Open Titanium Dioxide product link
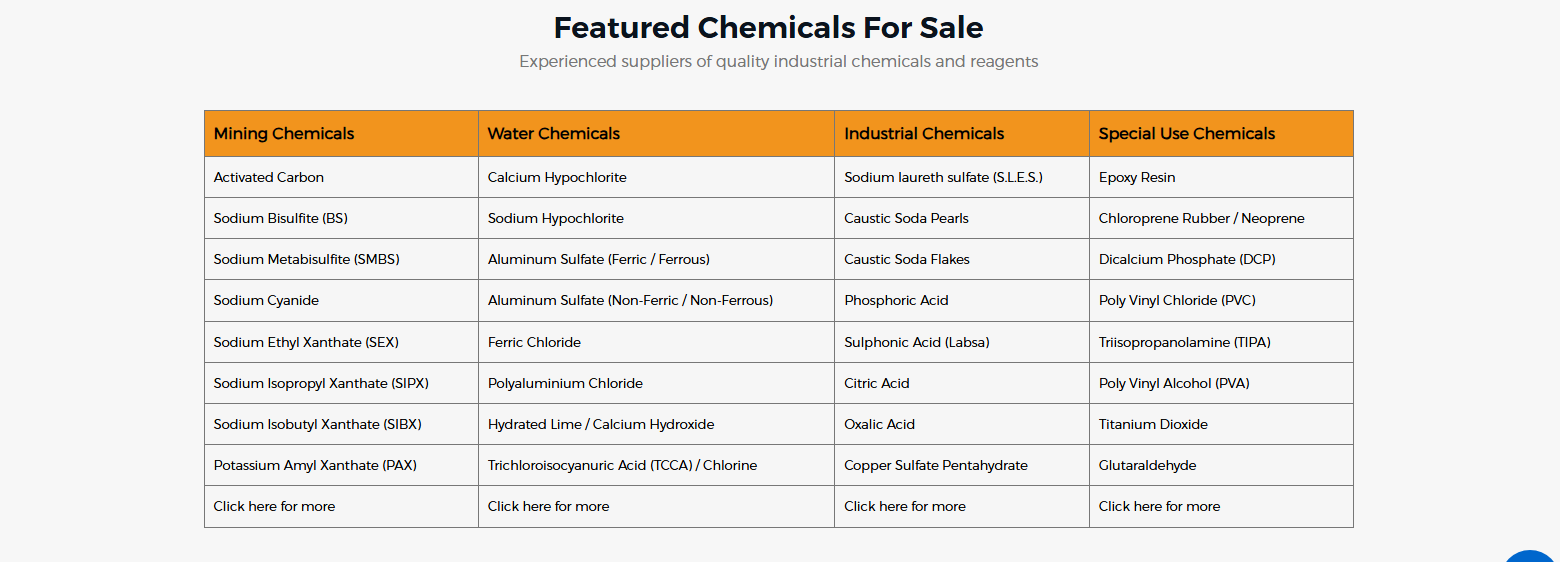This screenshot has height=562, width=1560. pyautogui.click(x=1152, y=424)
